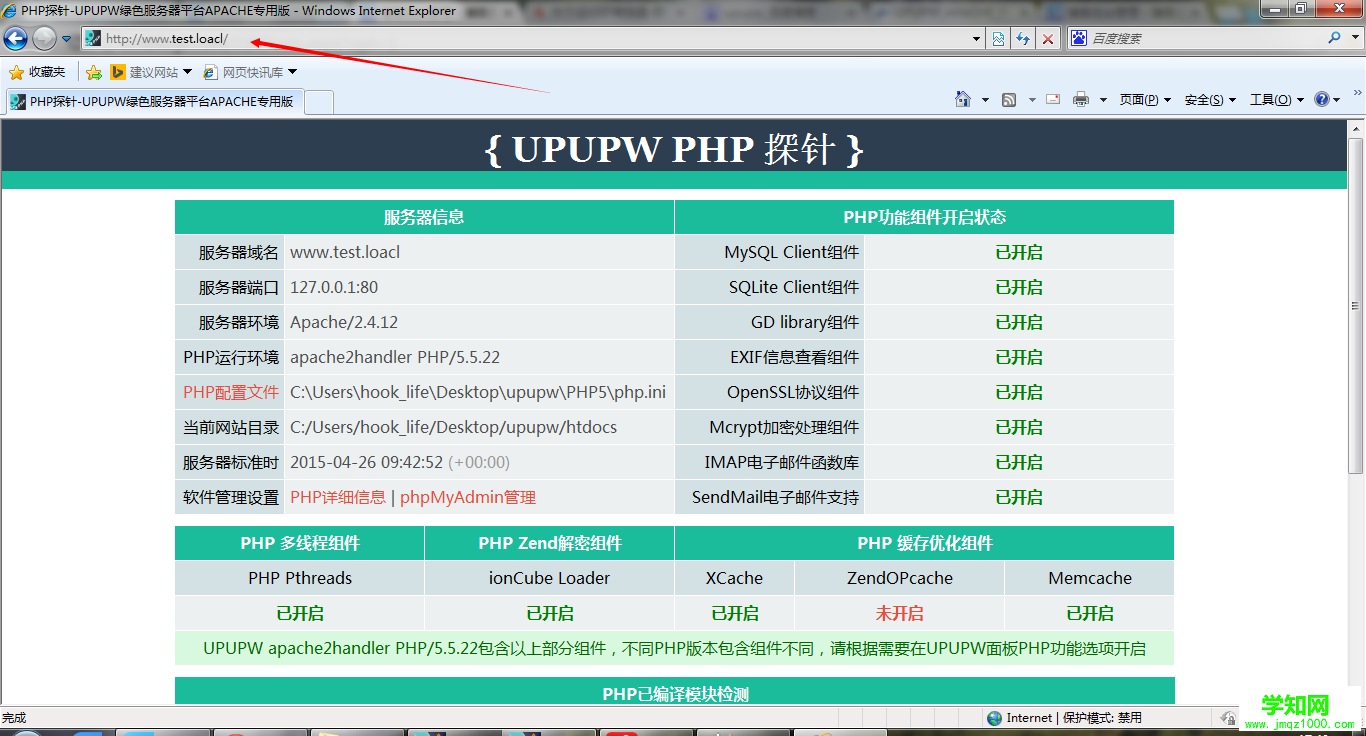Click the SQLite Client组件 label
Viewport: 1366px width, 736px height.
[x=794, y=287]
